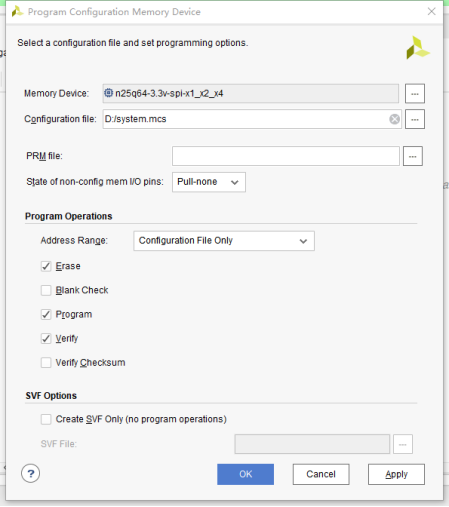The width and height of the screenshot is (449, 507).
Task: Uncheck the Erase checkbox
Action: coord(46,266)
